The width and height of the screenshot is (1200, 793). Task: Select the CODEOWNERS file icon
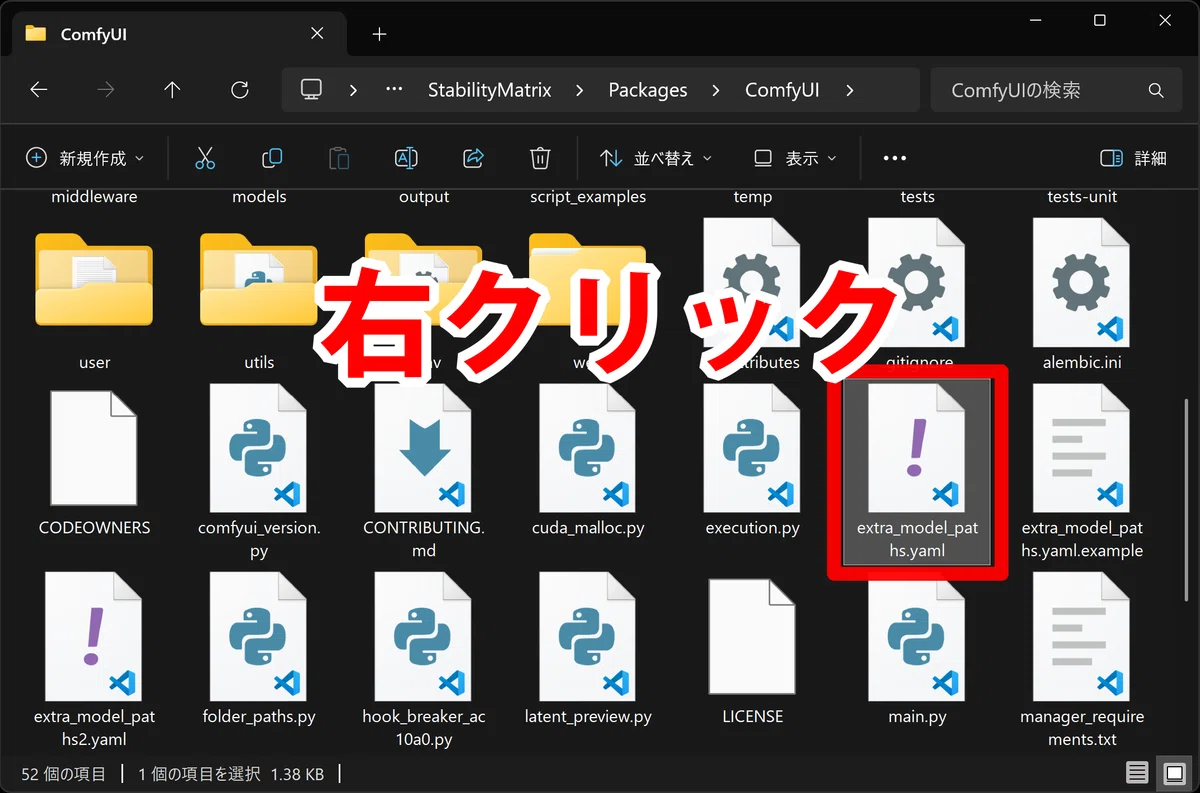point(94,448)
